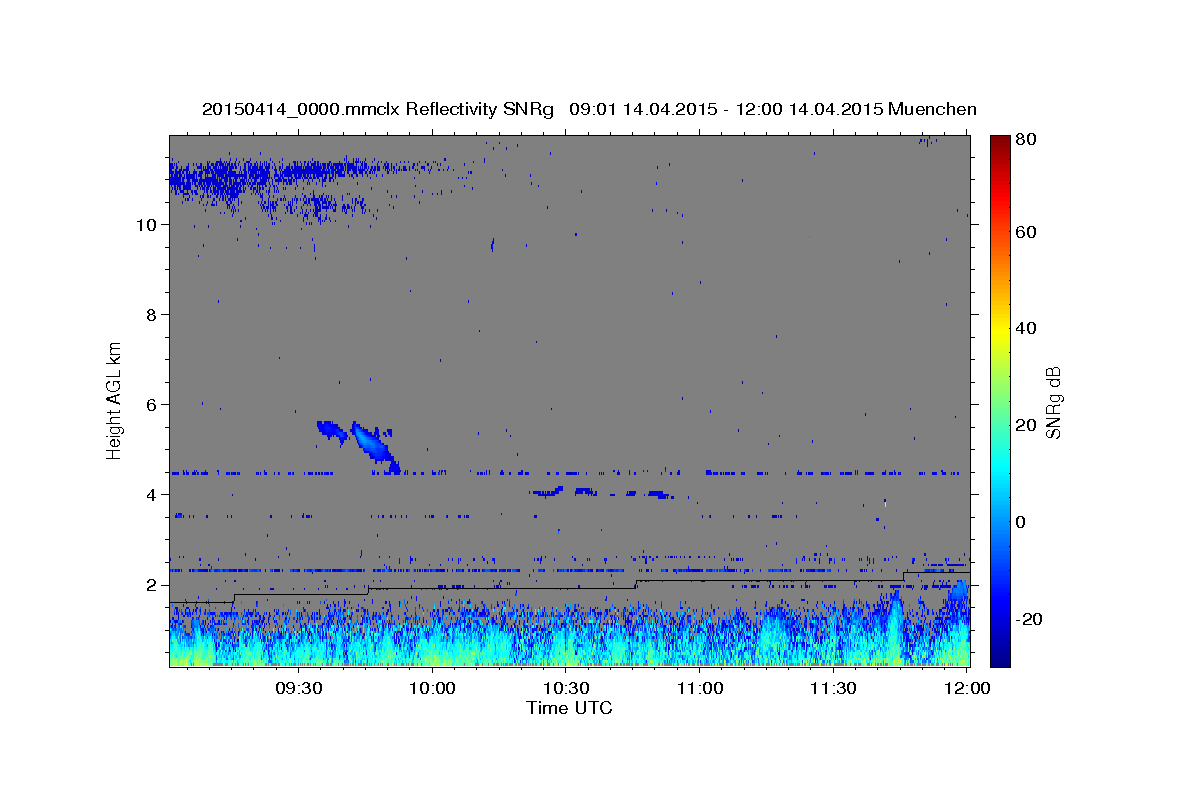This screenshot has height=800, width=1200.
Task: Click the 12:00 time tick label
Action: [x=966, y=688]
